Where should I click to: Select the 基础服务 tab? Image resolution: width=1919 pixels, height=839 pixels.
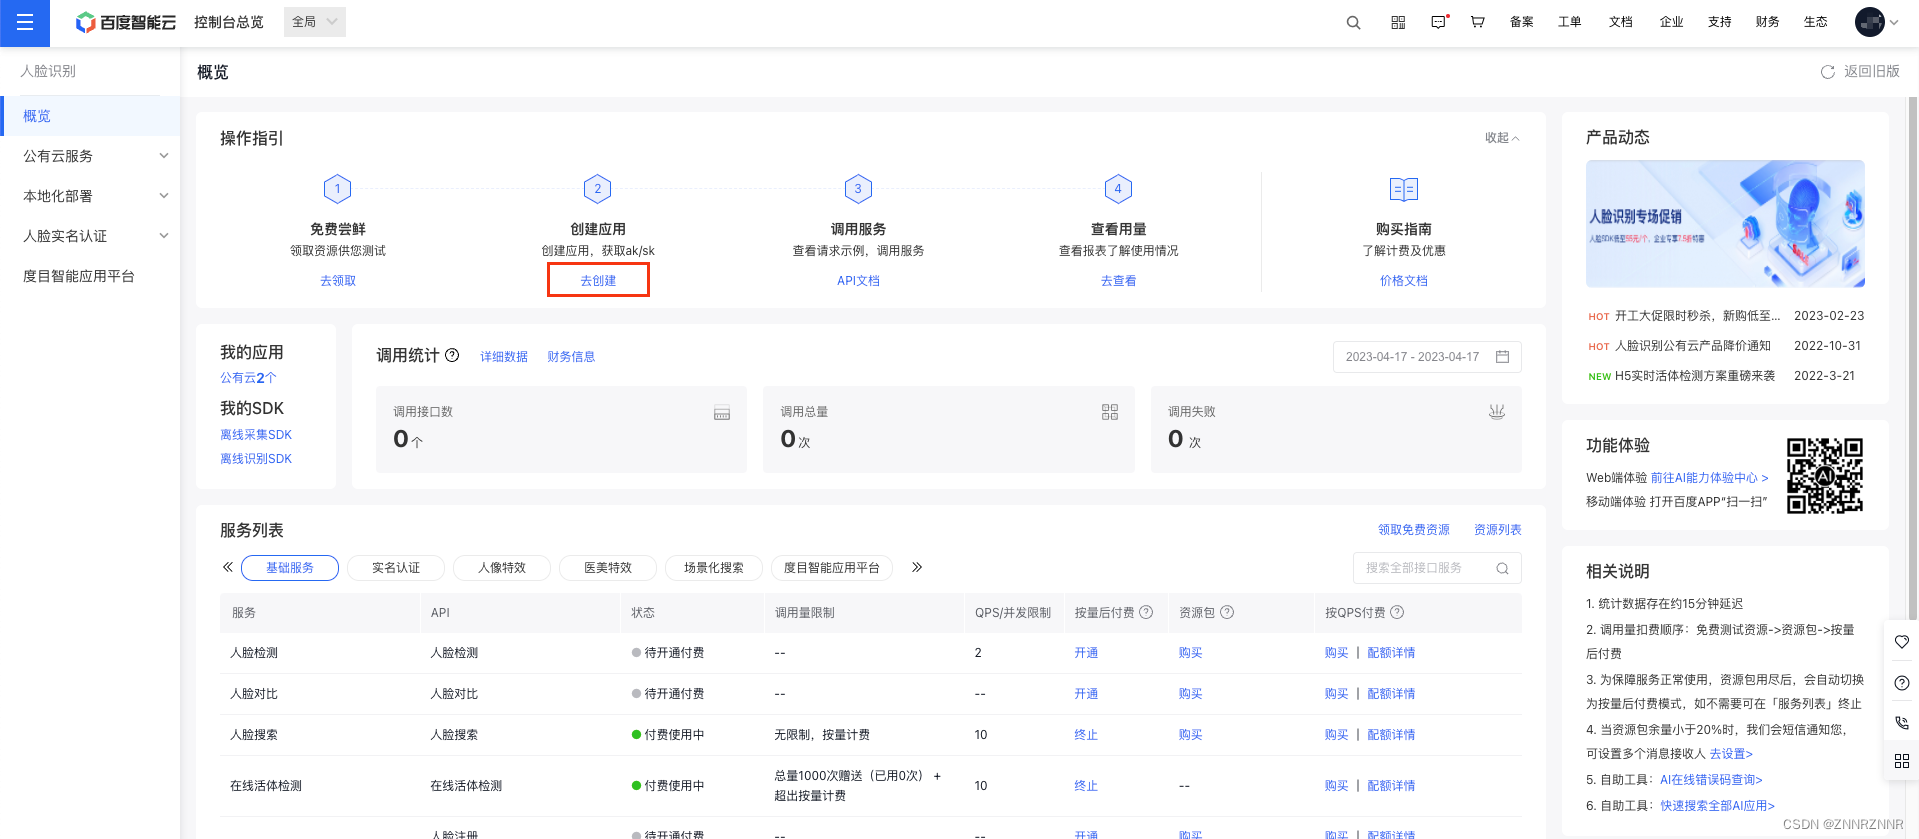click(x=290, y=568)
